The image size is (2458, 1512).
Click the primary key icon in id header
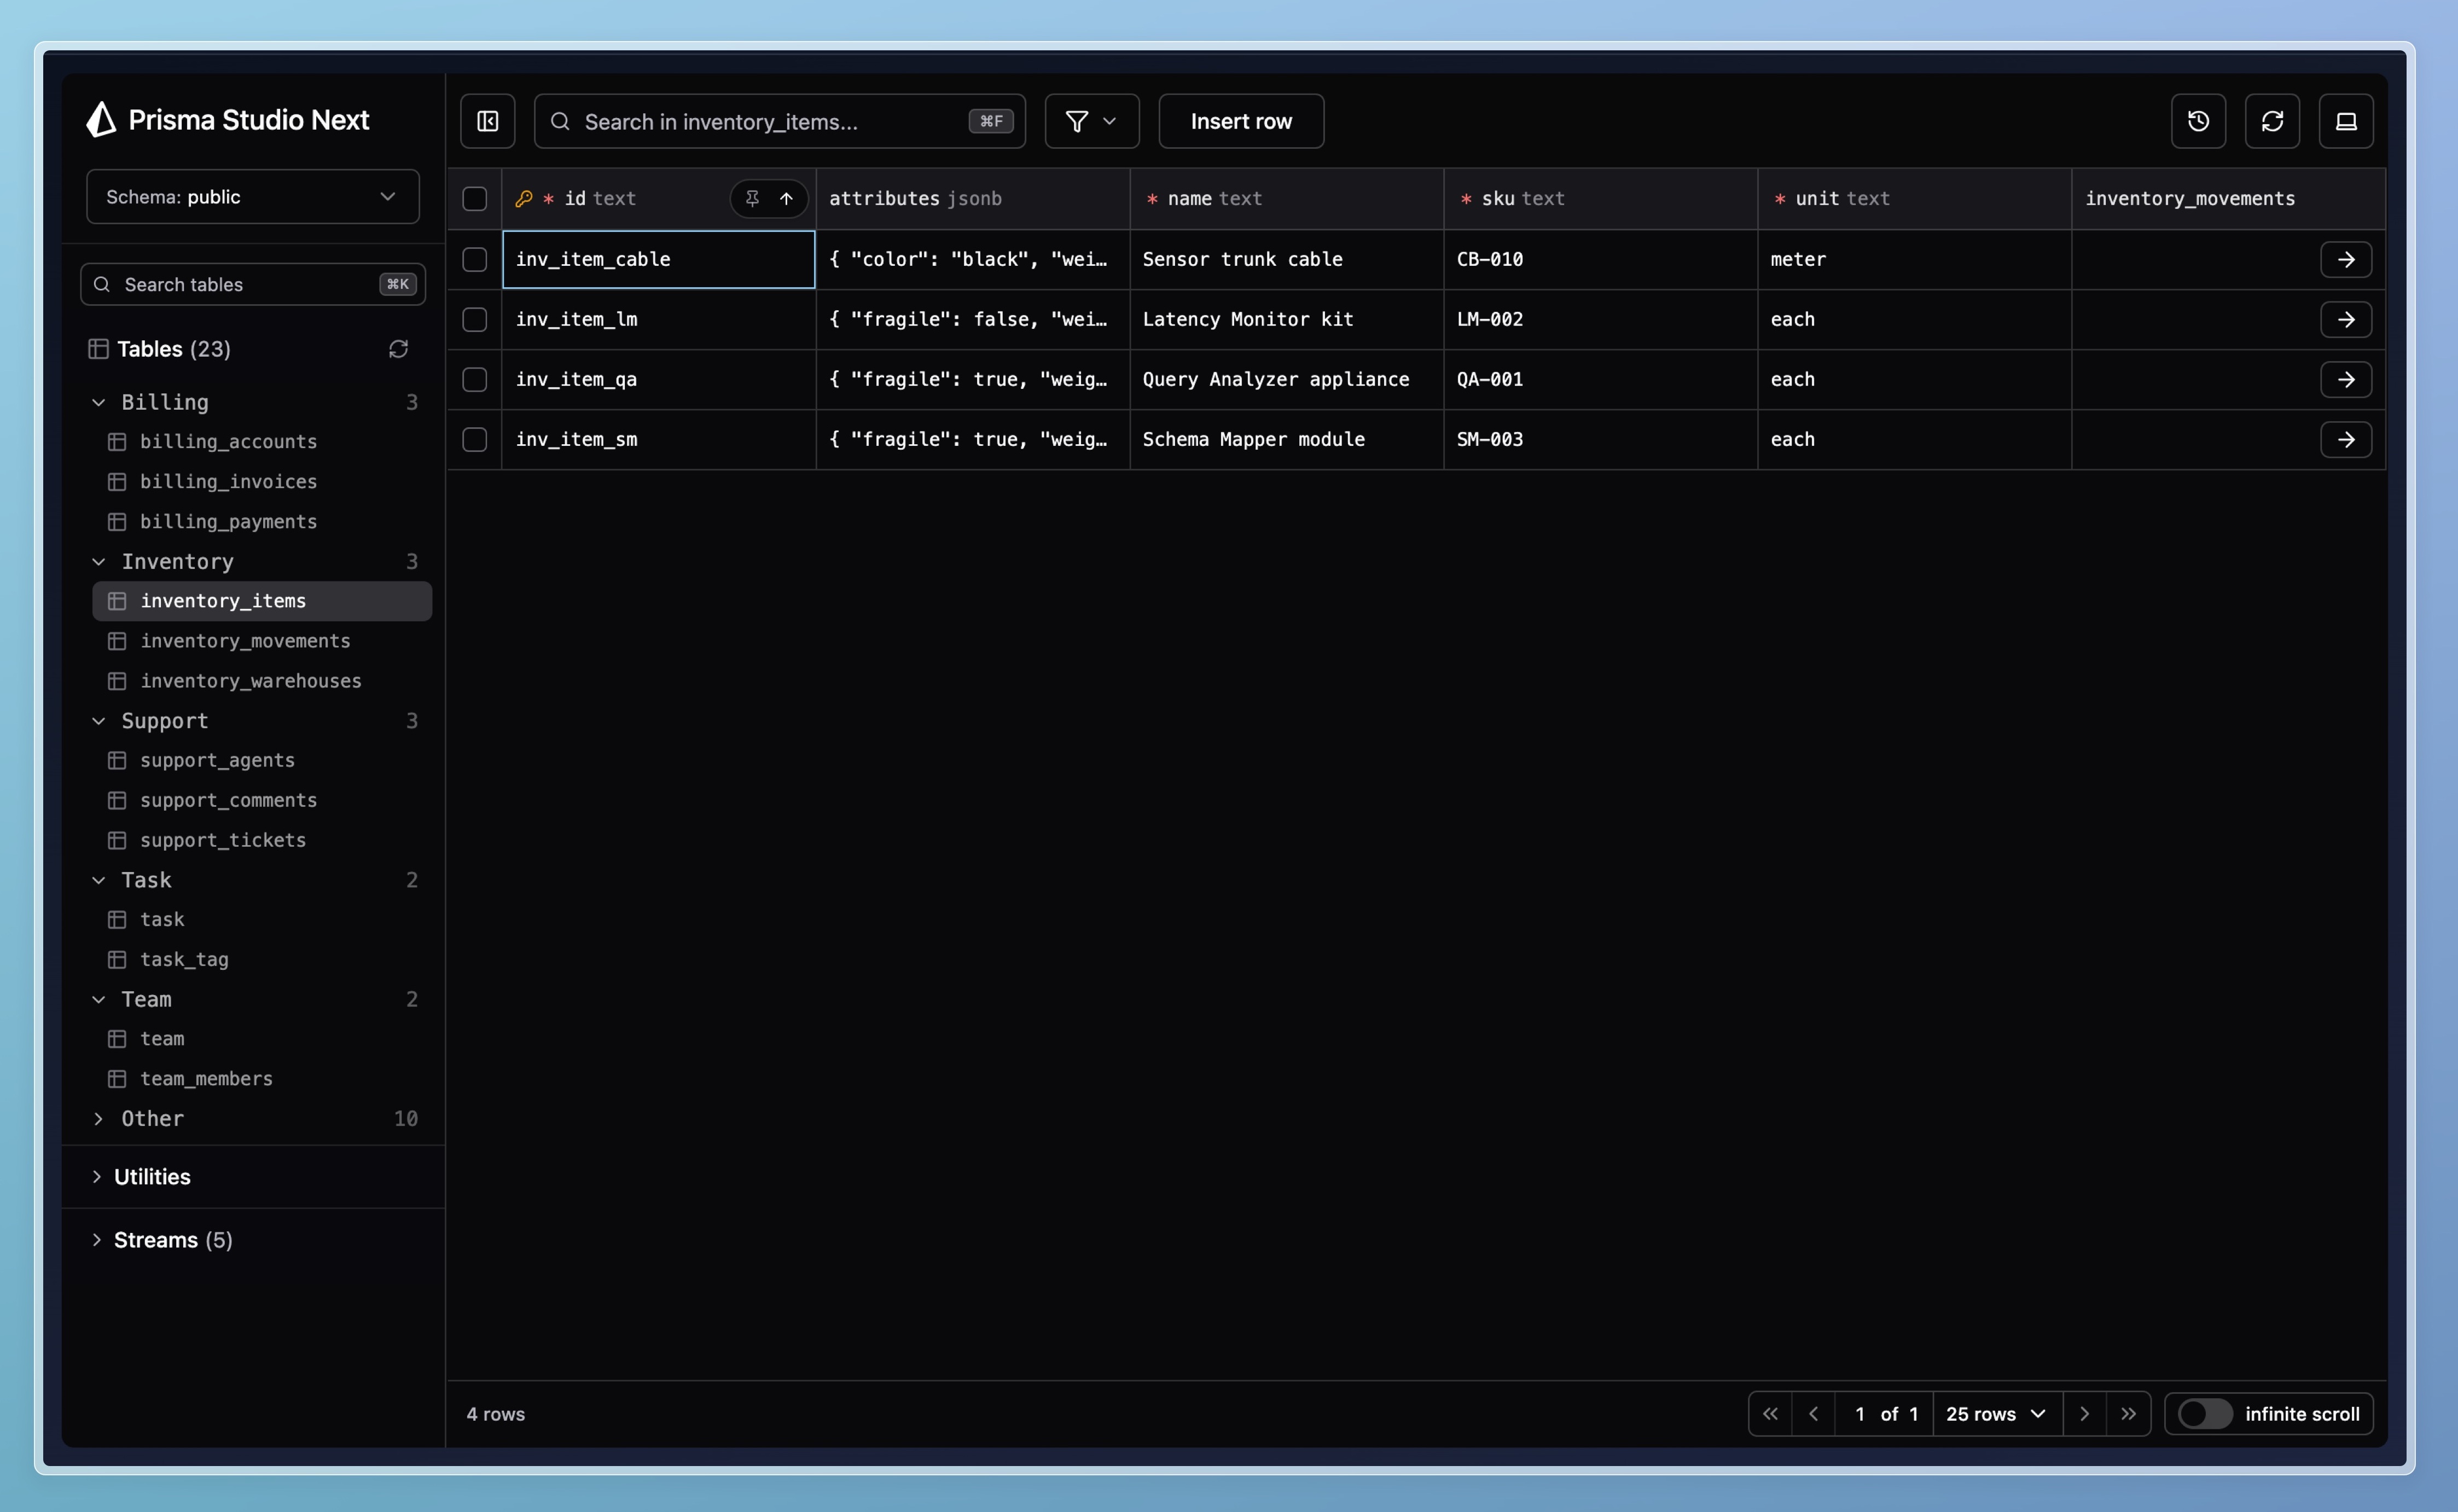523,198
